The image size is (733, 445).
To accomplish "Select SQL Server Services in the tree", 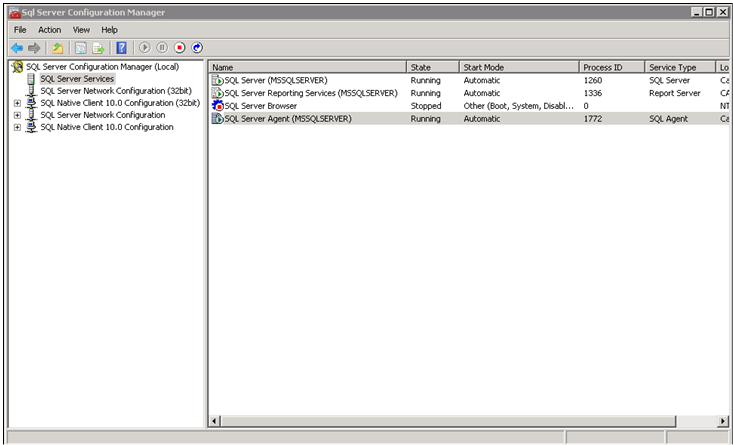I will (77, 79).
